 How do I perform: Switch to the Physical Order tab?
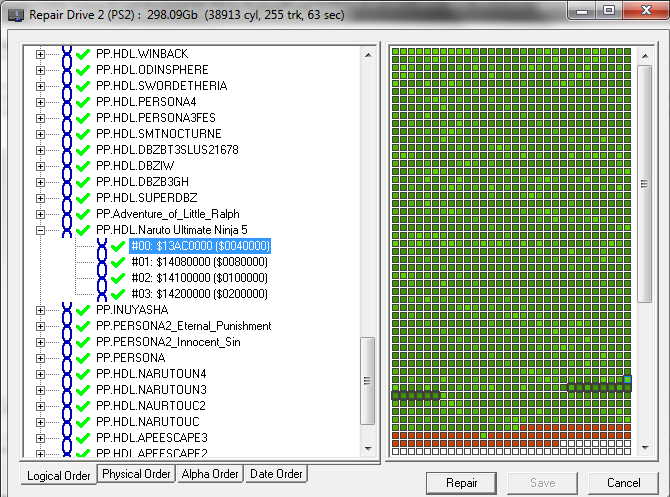(136, 474)
